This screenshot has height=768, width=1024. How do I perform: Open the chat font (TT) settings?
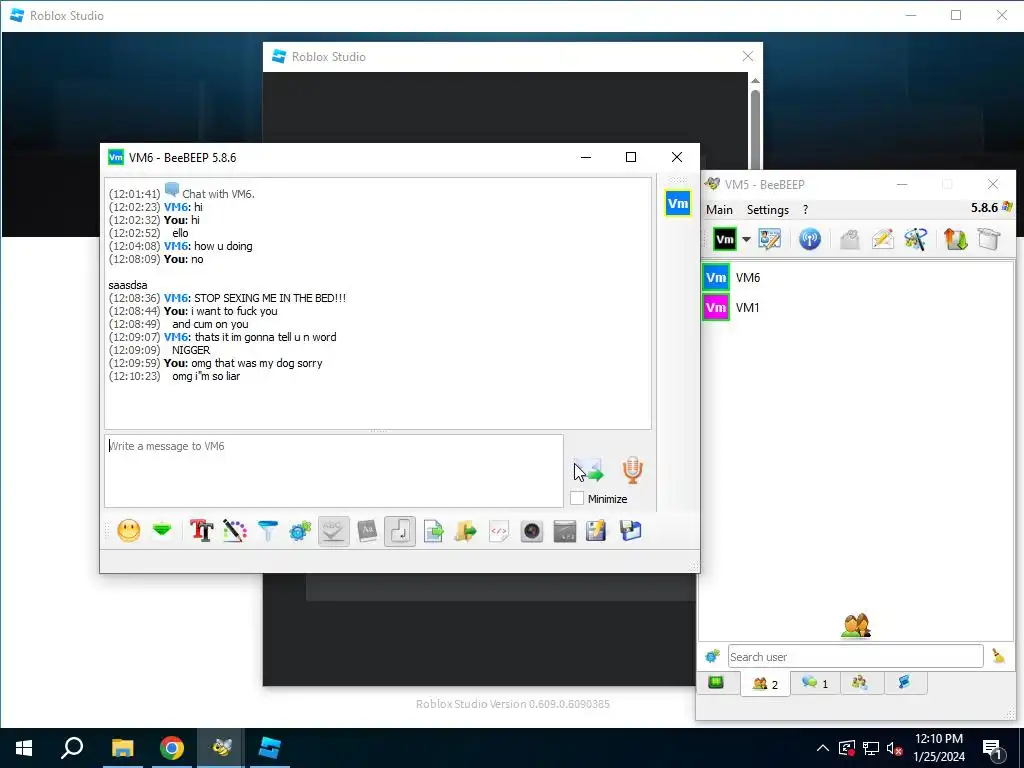pos(201,530)
